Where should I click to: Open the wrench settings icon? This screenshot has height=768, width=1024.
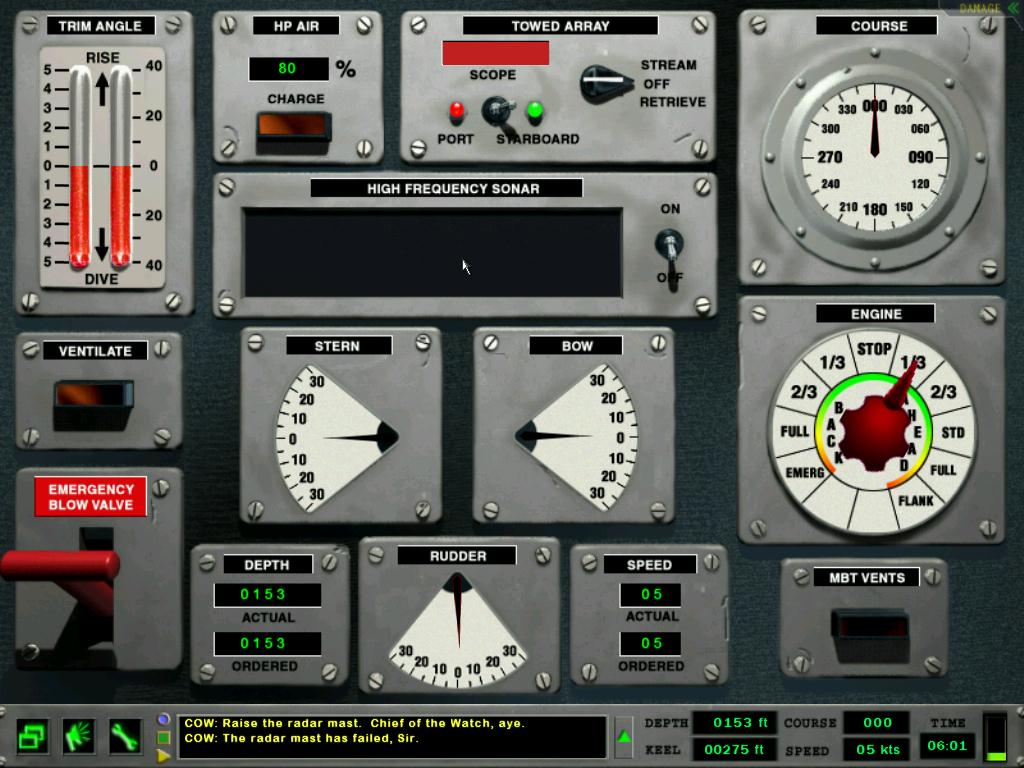tap(124, 736)
